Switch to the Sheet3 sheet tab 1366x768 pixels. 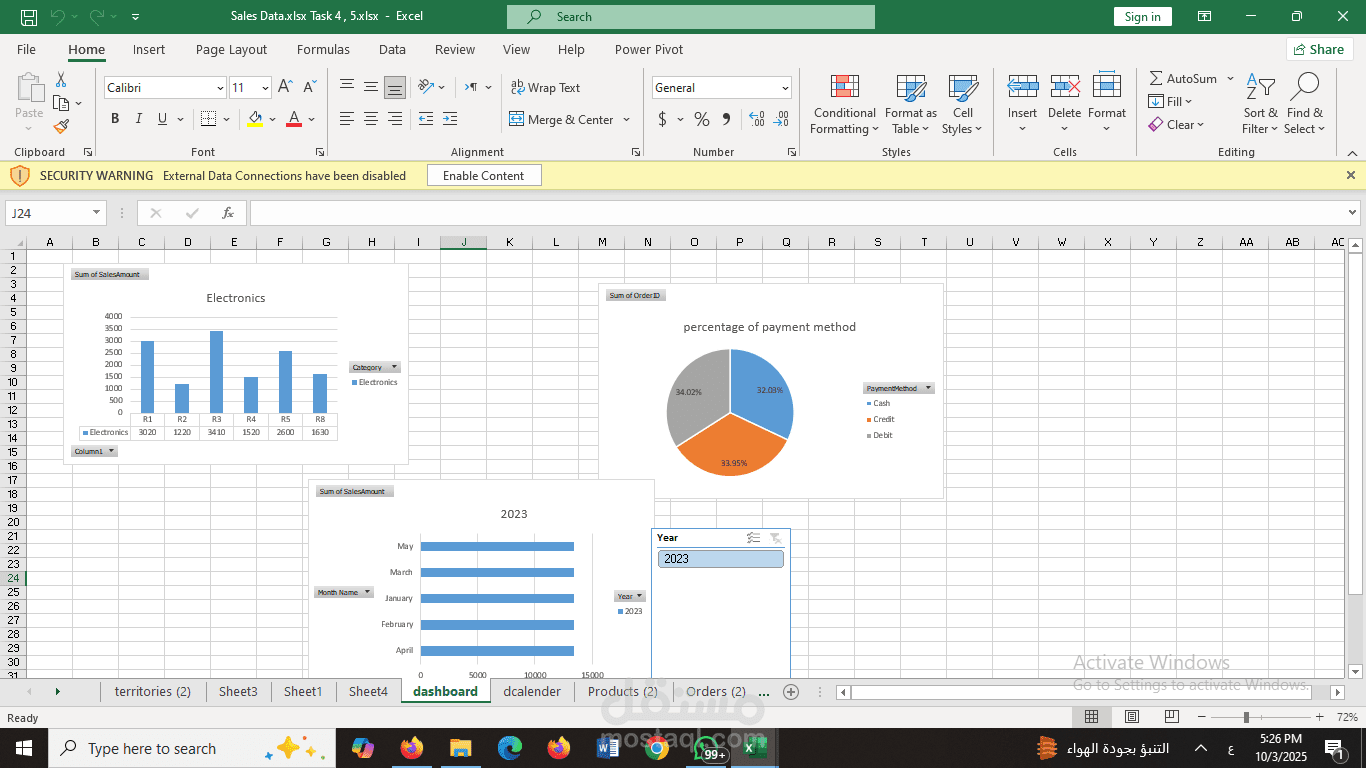click(238, 691)
